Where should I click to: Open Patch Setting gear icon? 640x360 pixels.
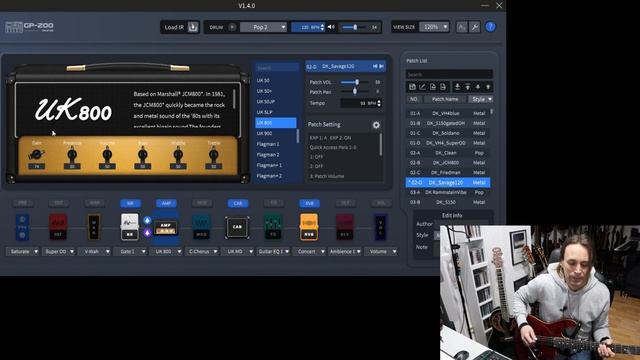pyautogui.click(x=376, y=125)
